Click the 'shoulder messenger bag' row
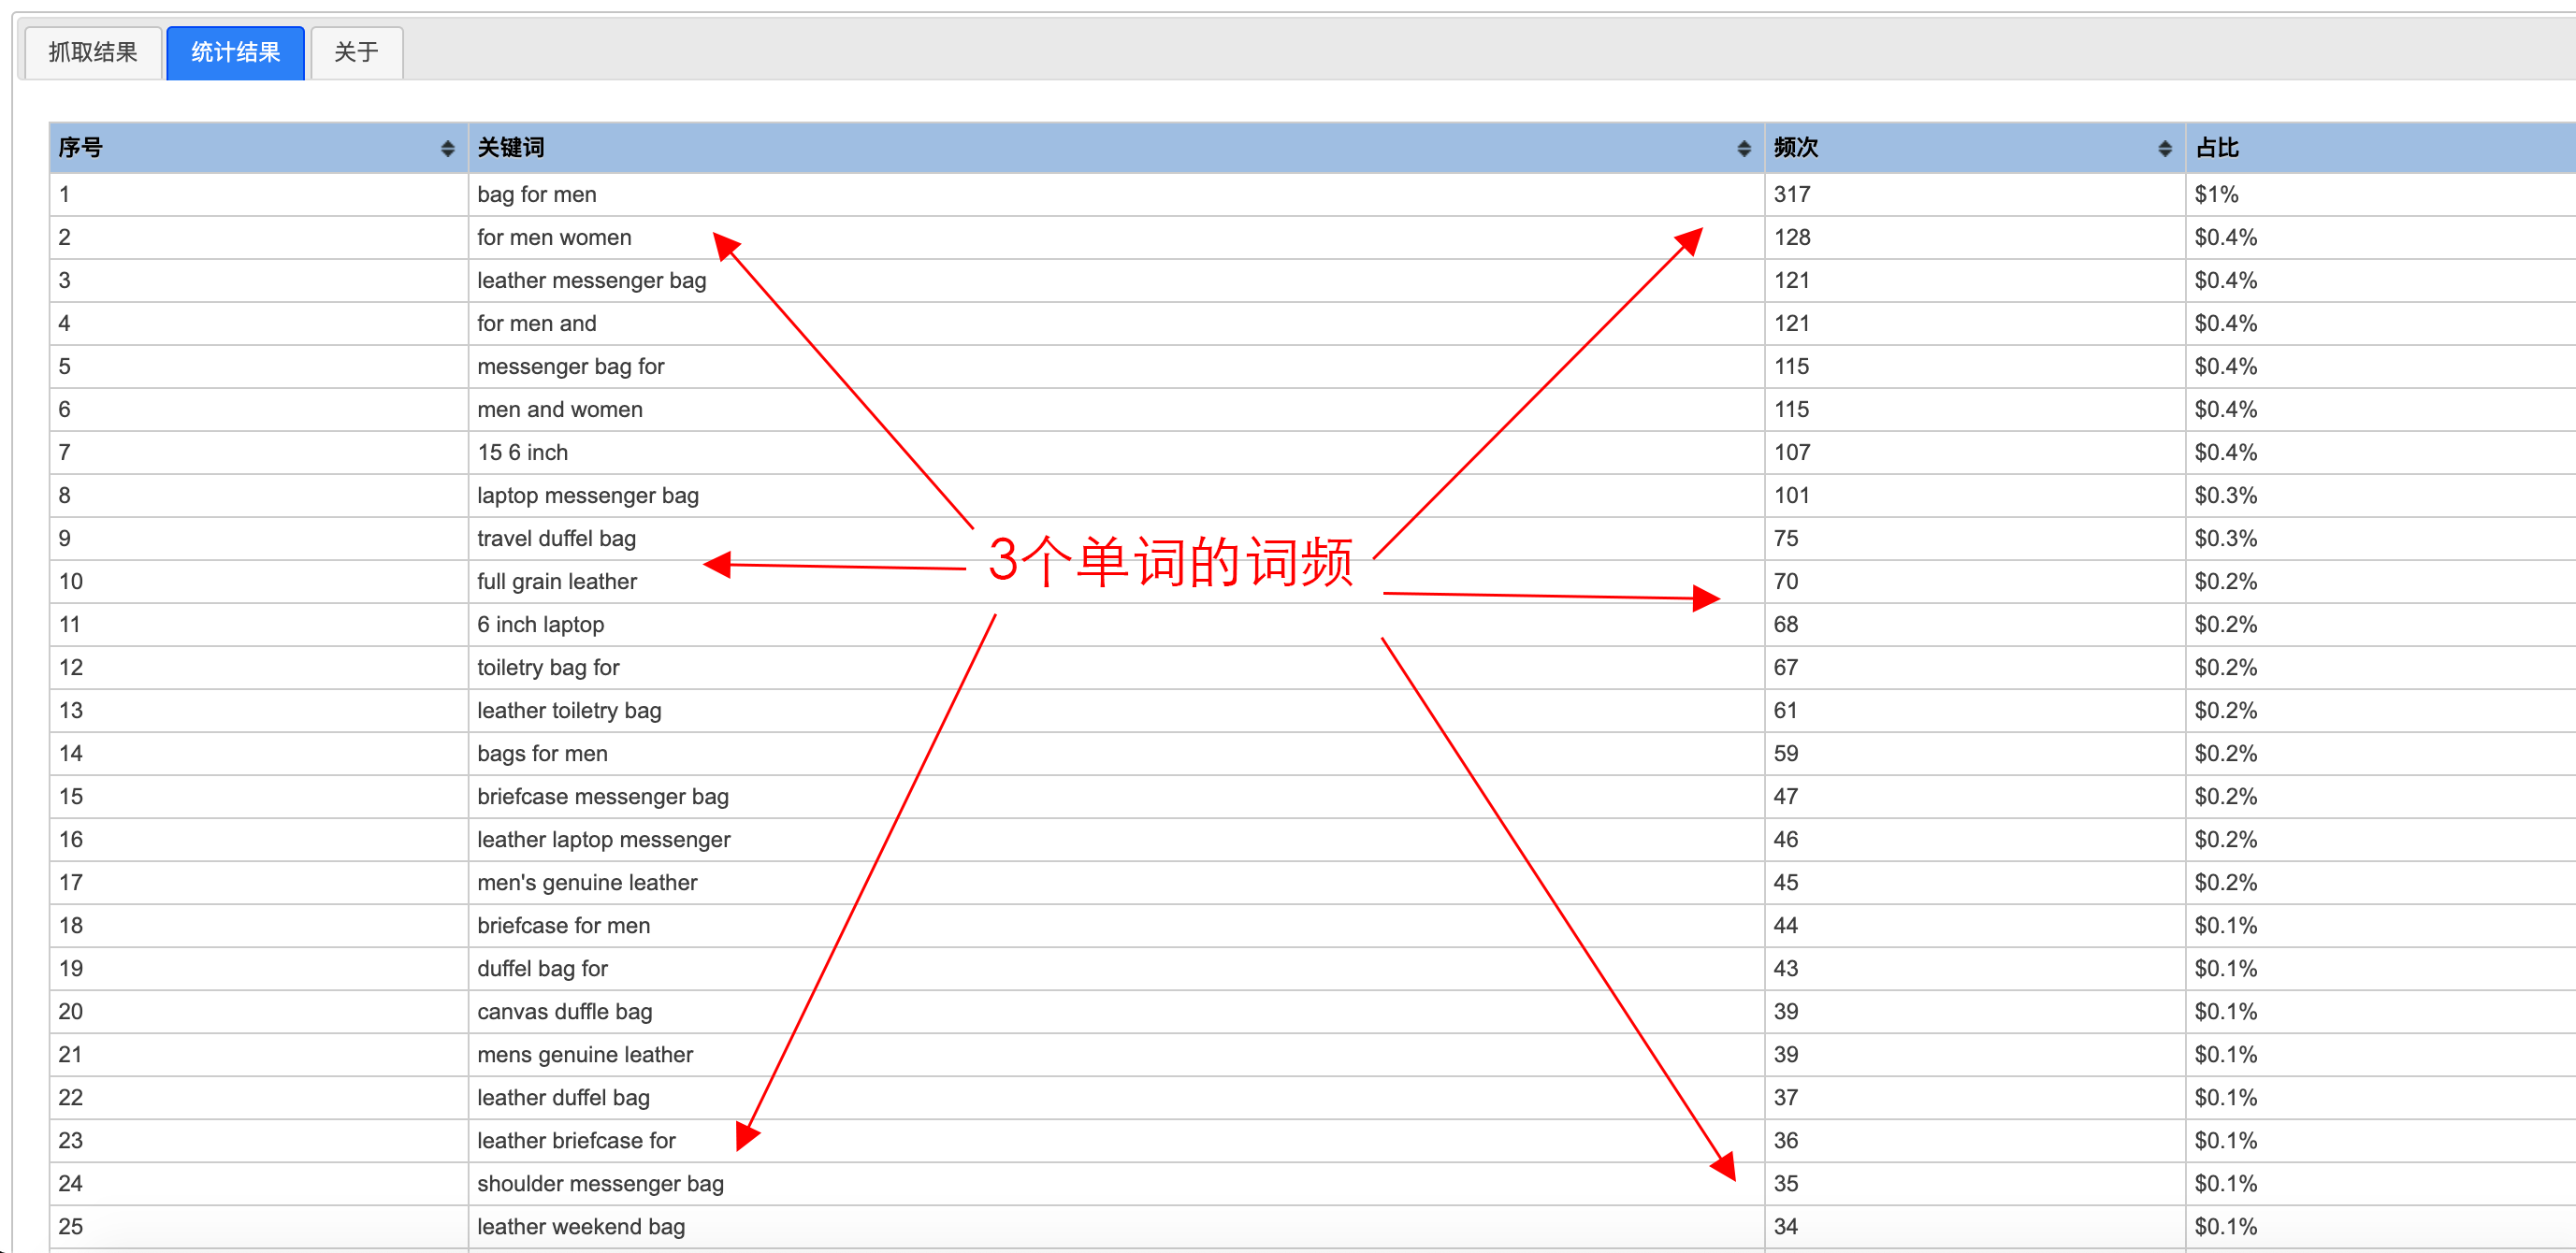Viewport: 2576px width, 1253px height. click(600, 1183)
